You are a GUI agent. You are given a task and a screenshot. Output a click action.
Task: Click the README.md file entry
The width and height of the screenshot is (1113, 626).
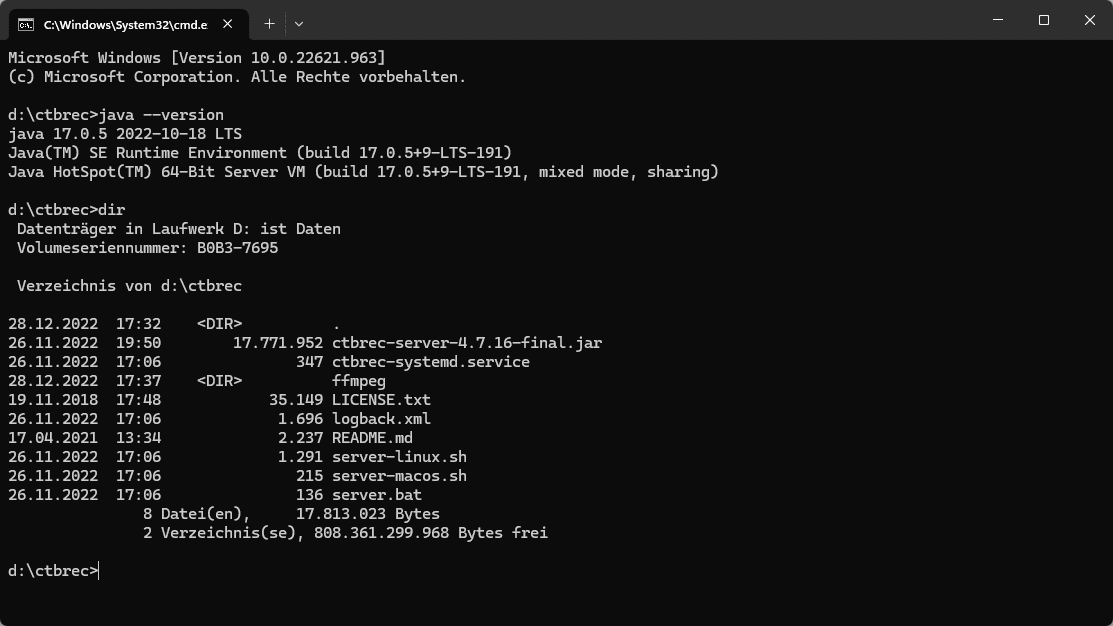[372, 438]
